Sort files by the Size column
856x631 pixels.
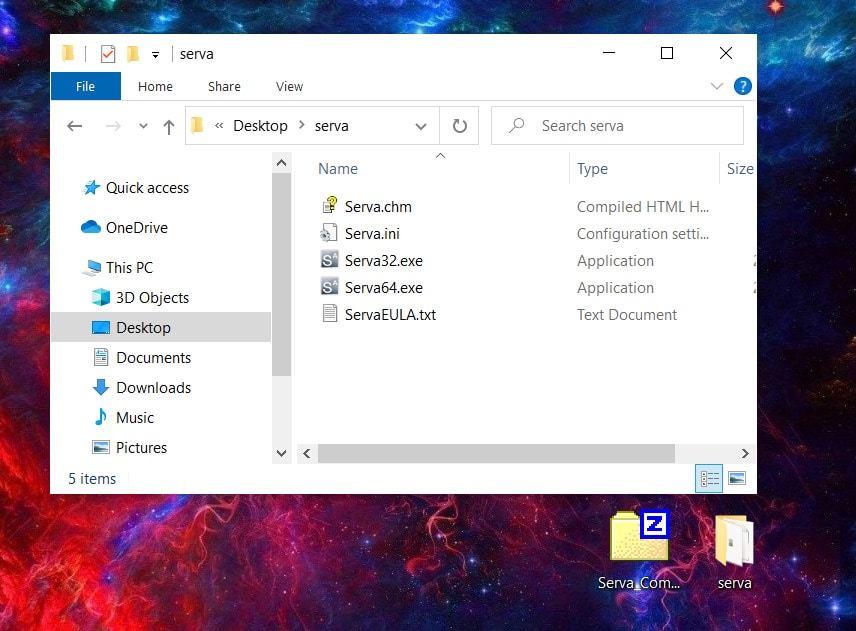pos(740,169)
